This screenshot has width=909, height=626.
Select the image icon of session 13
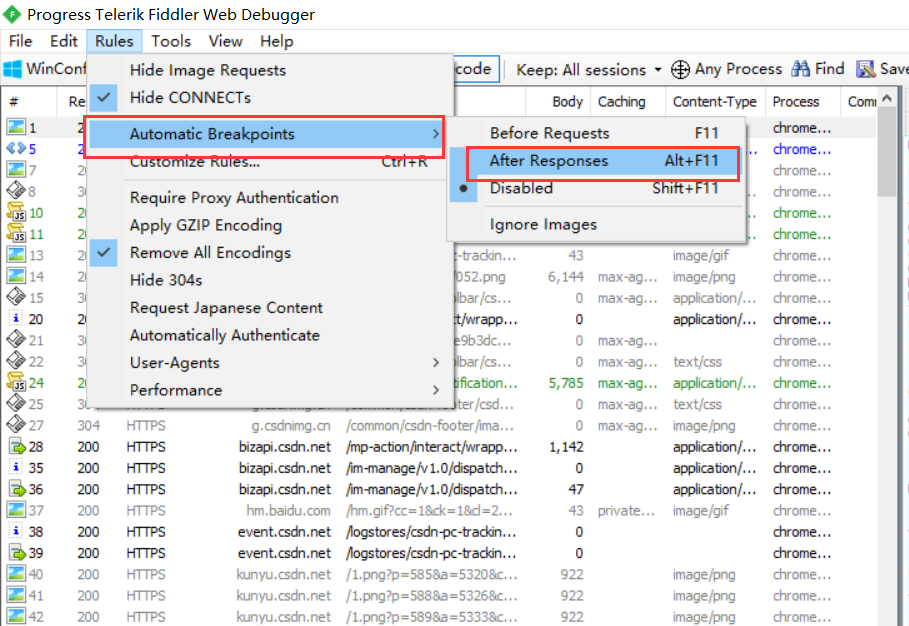(16, 254)
